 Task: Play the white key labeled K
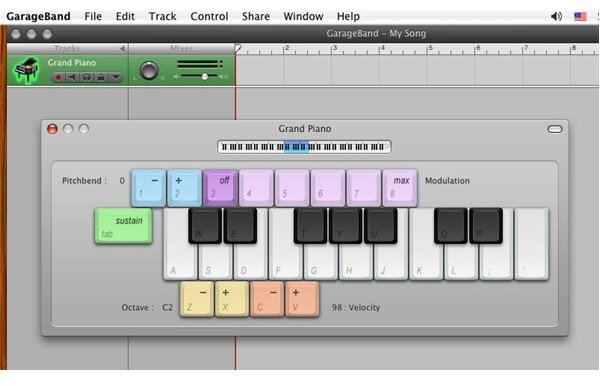(x=426, y=262)
